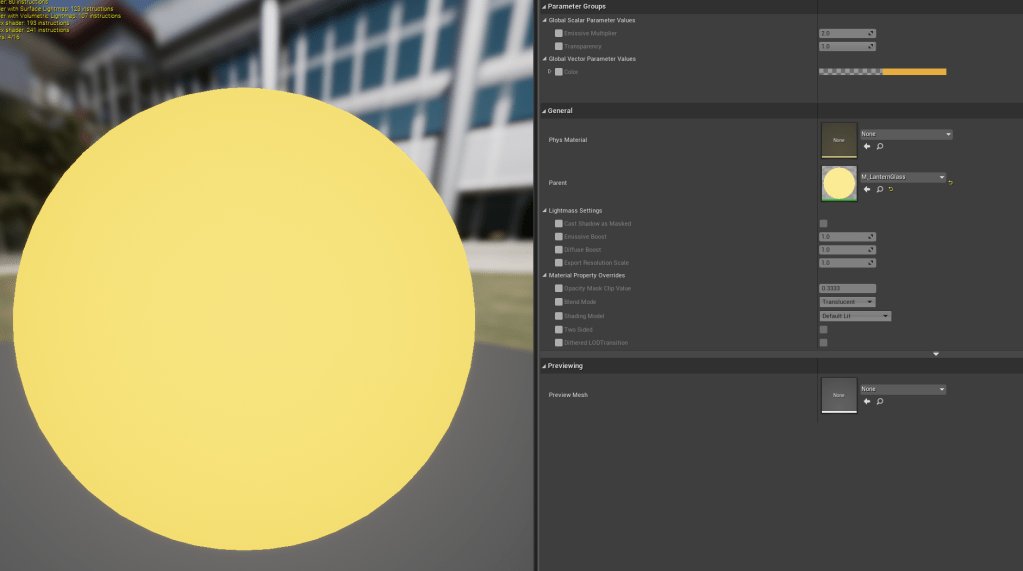Open the Blend Mode Translucent dropdown
Image resolution: width=1023 pixels, height=571 pixels.
[847, 302]
